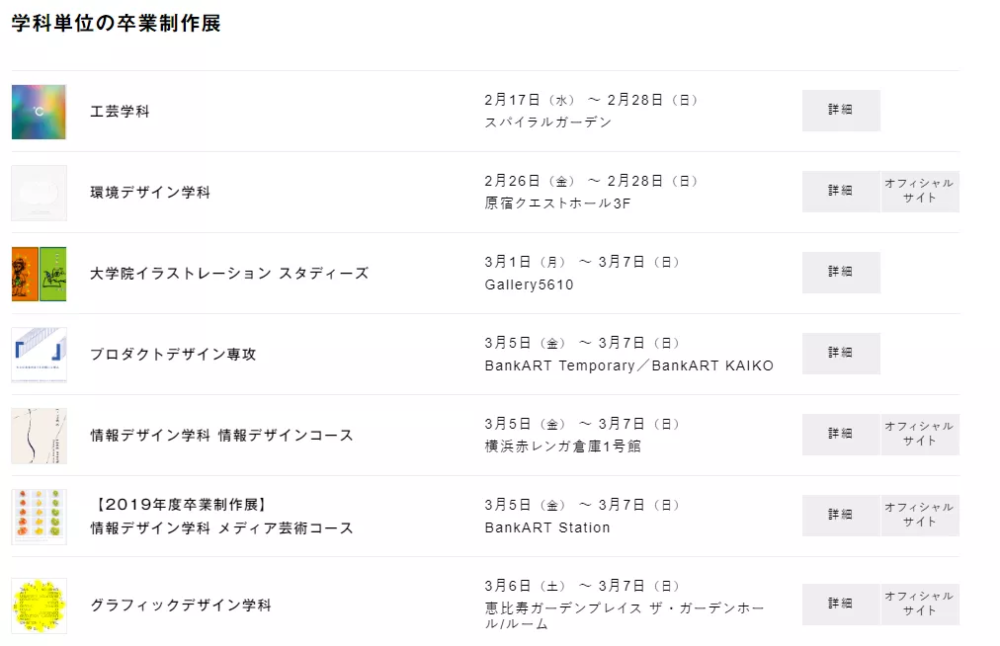The width and height of the screenshot is (1000, 646).
Task: Click 詳細 button for 環境デザイン学科
Action: click(840, 192)
